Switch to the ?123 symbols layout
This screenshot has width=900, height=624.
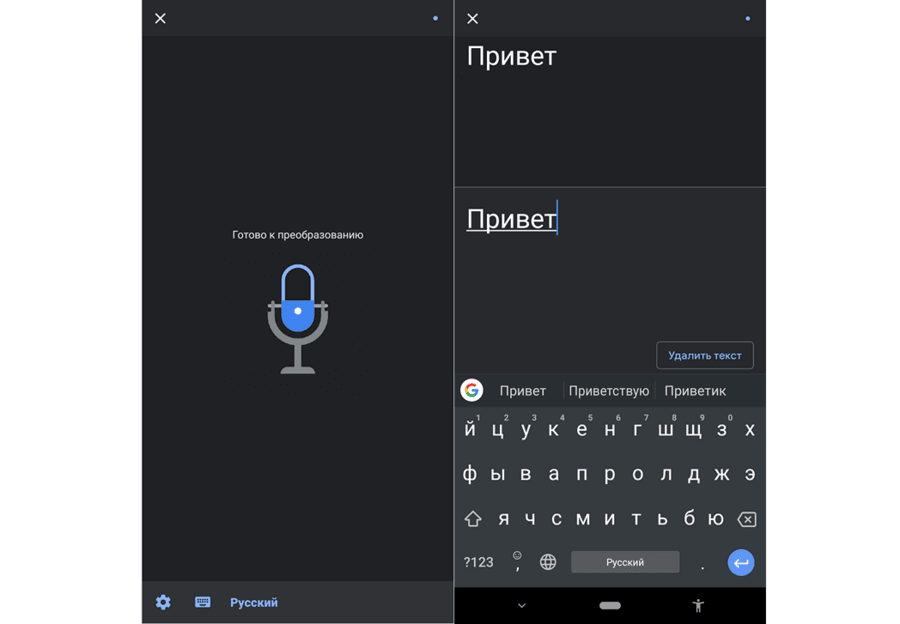(x=479, y=562)
